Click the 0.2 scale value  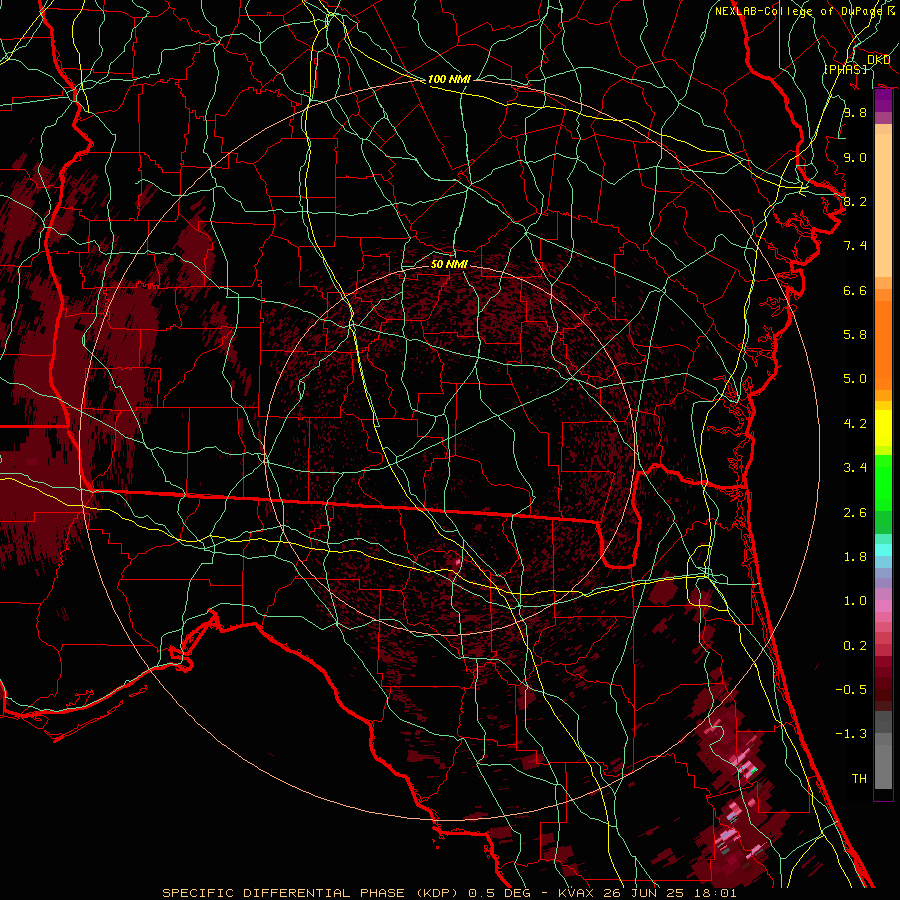coord(855,646)
